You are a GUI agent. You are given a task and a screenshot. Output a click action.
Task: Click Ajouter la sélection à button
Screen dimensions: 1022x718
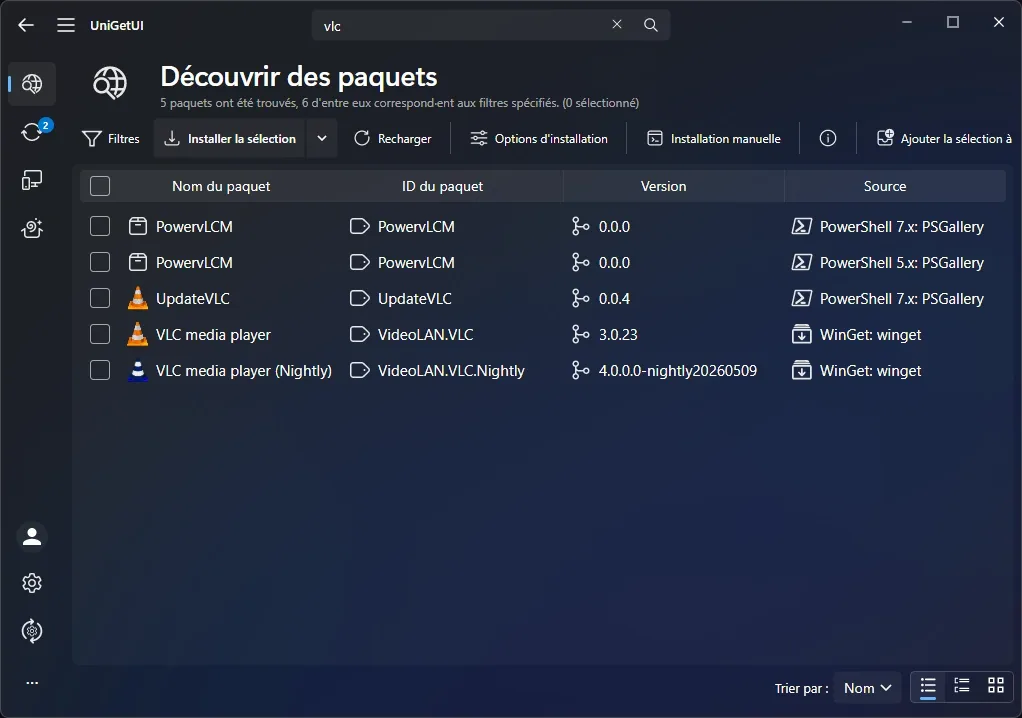click(x=944, y=138)
